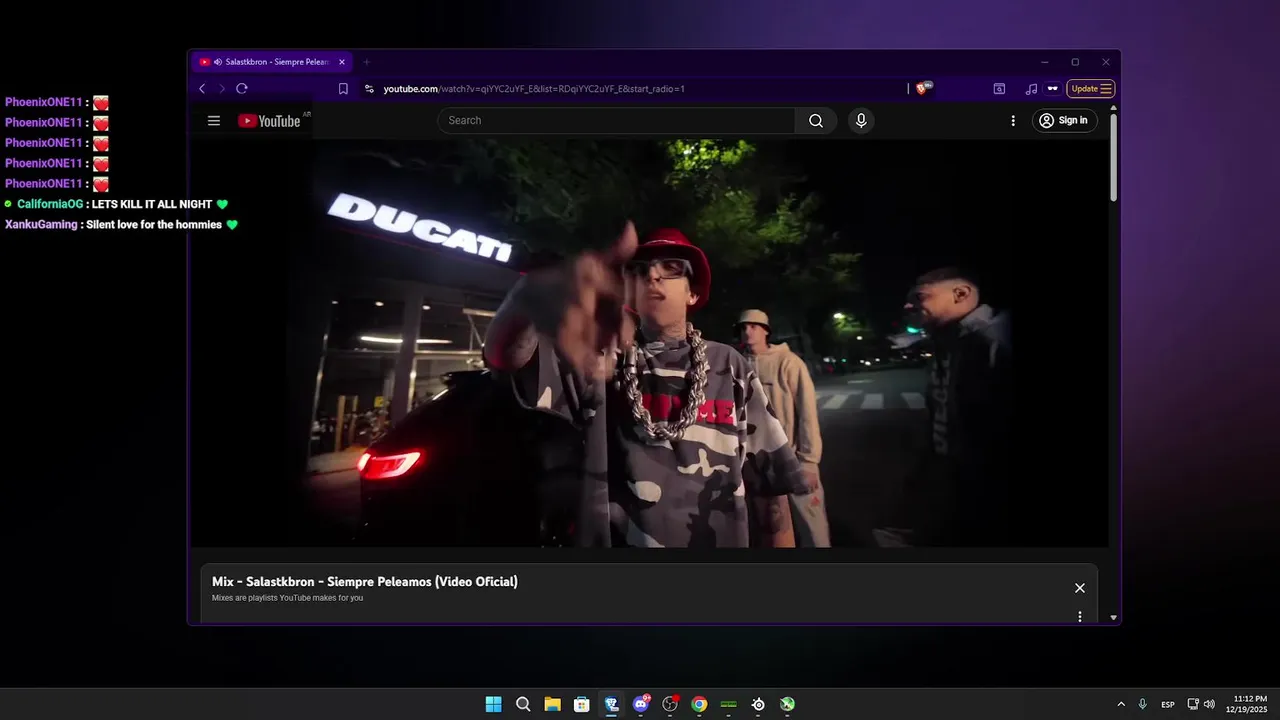Image resolution: width=1280 pixels, height=720 pixels.
Task: Click the YouTube search magnifier button
Action: point(816,121)
